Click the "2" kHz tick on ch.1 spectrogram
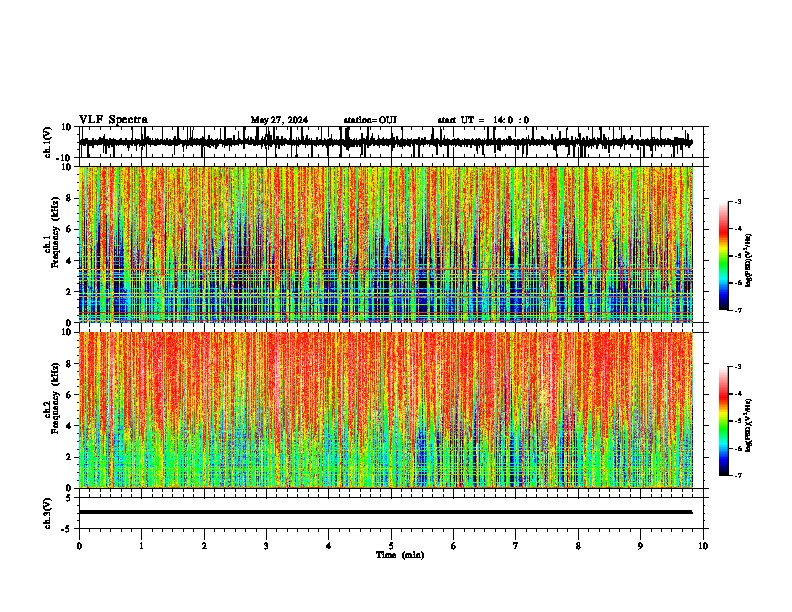792x612 pixels. [x=69, y=291]
